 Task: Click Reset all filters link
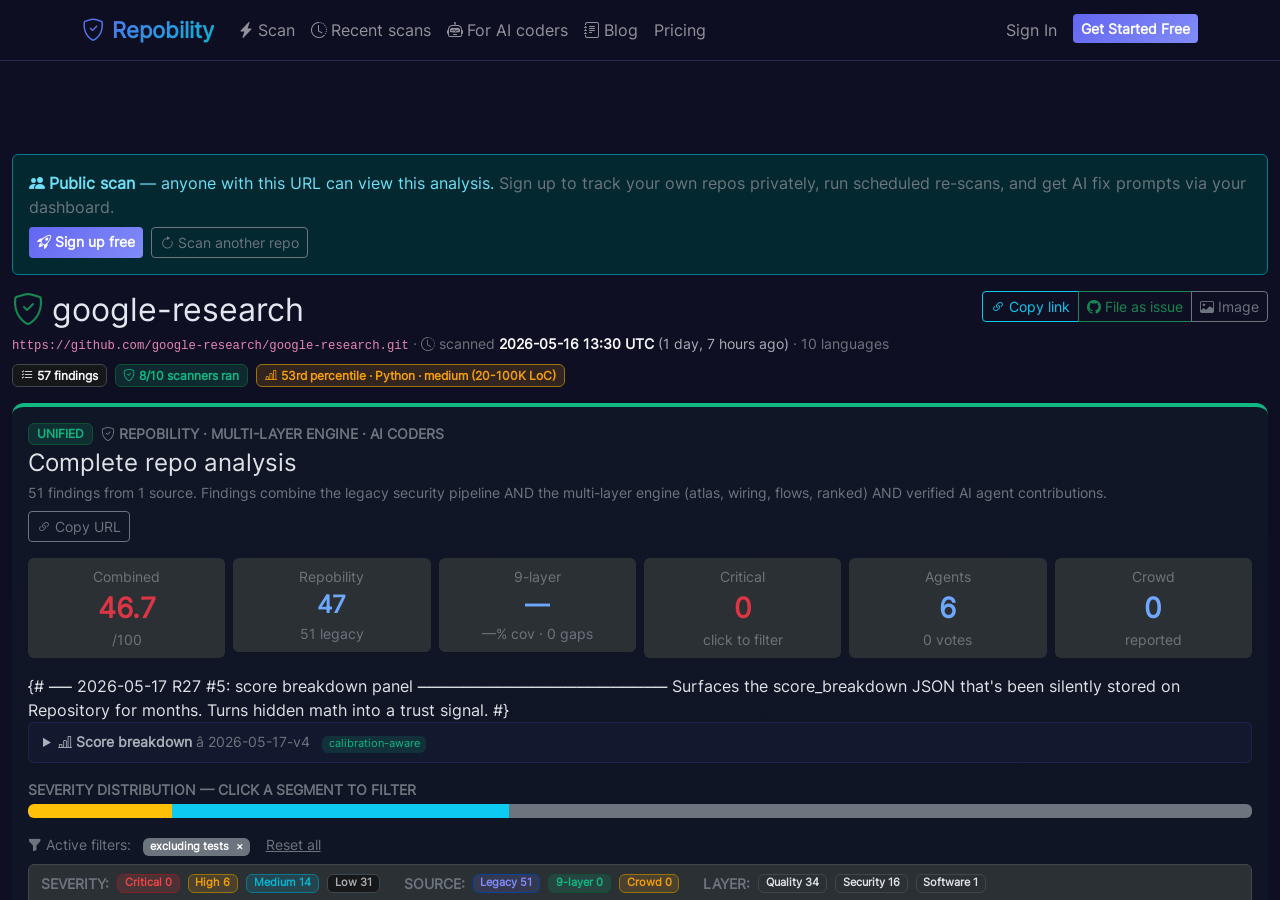[293, 845]
